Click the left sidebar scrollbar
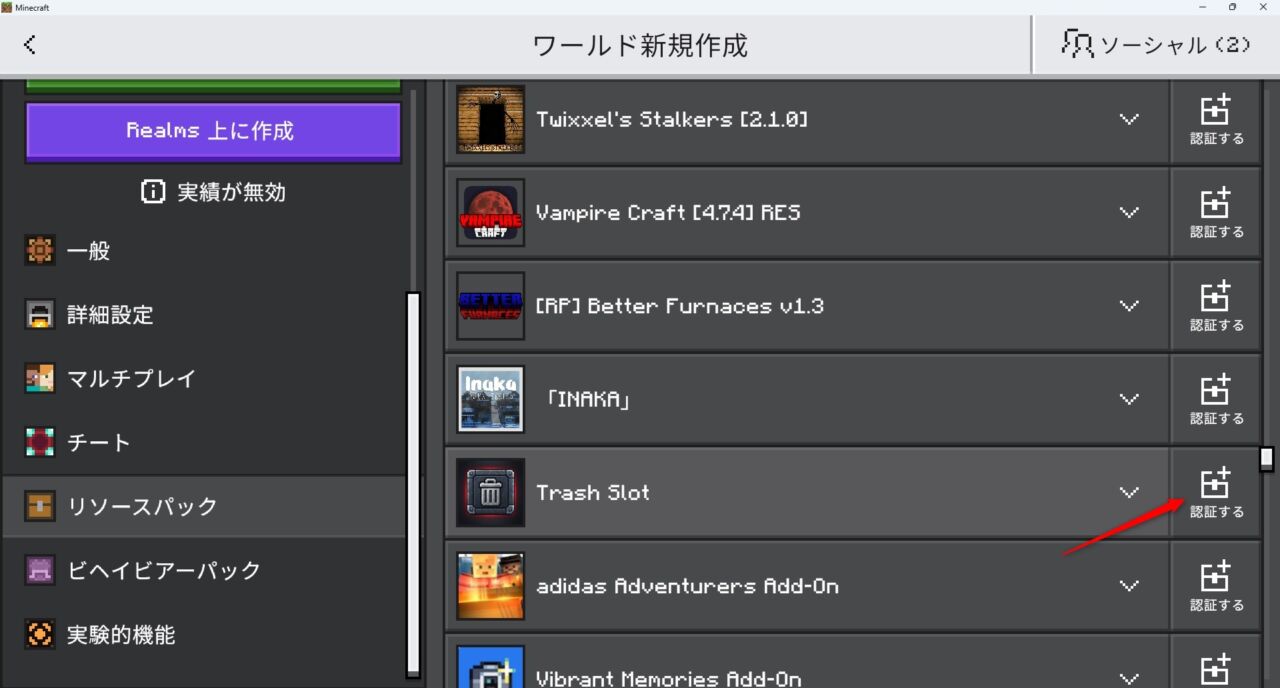 pos(413,485)
